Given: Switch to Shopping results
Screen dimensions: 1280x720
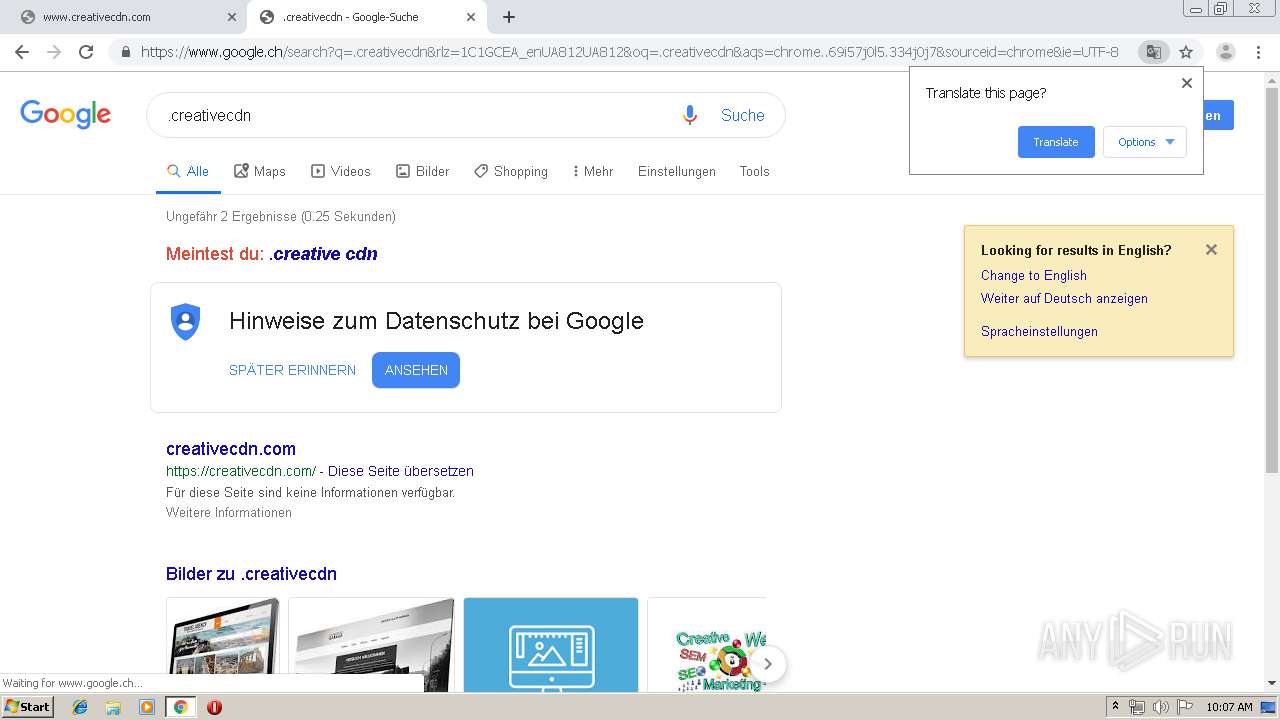Looking at the screenshot, I should [511, 171].
